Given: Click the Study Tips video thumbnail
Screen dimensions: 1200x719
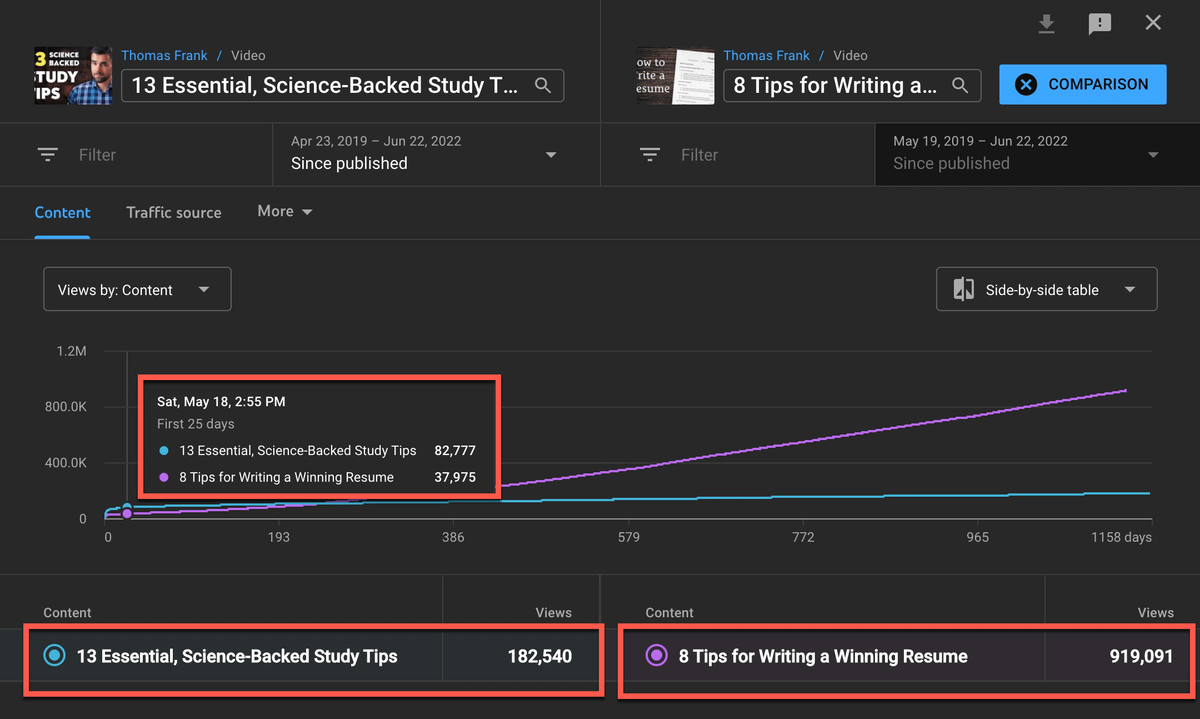Looking at the screenshot, I should 72,75.
